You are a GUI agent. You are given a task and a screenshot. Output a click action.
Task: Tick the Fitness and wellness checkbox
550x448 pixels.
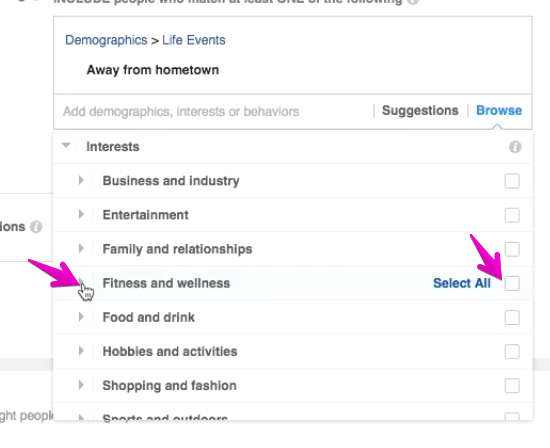pos(512,283)
